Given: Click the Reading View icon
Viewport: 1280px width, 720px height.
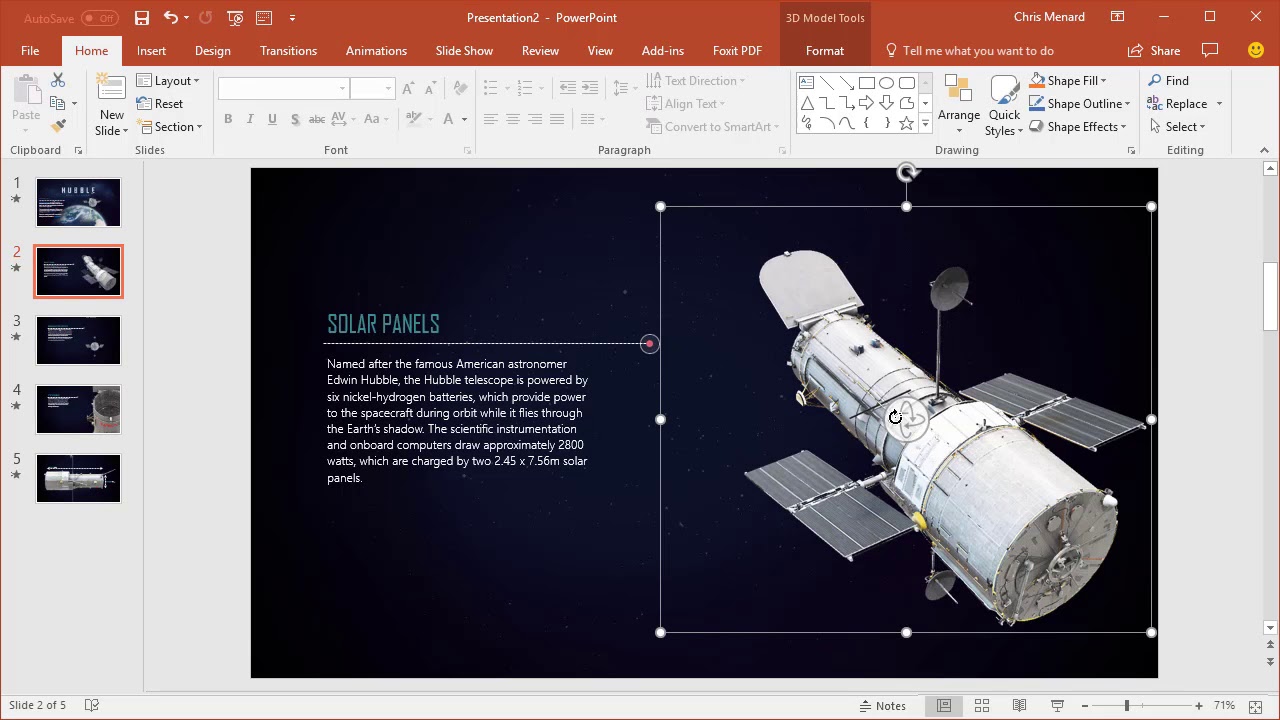Looking at the screenshot, I should [1019, 705].
